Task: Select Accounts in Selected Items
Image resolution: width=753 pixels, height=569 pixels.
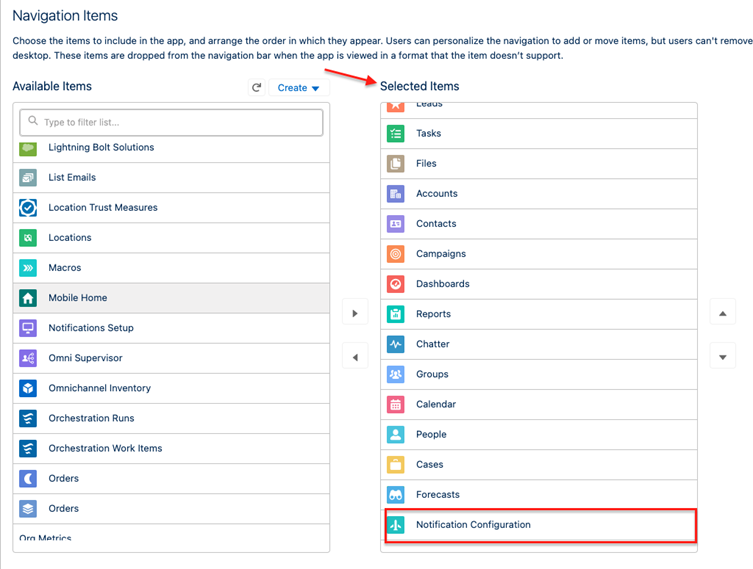Action: click(539, 194)
